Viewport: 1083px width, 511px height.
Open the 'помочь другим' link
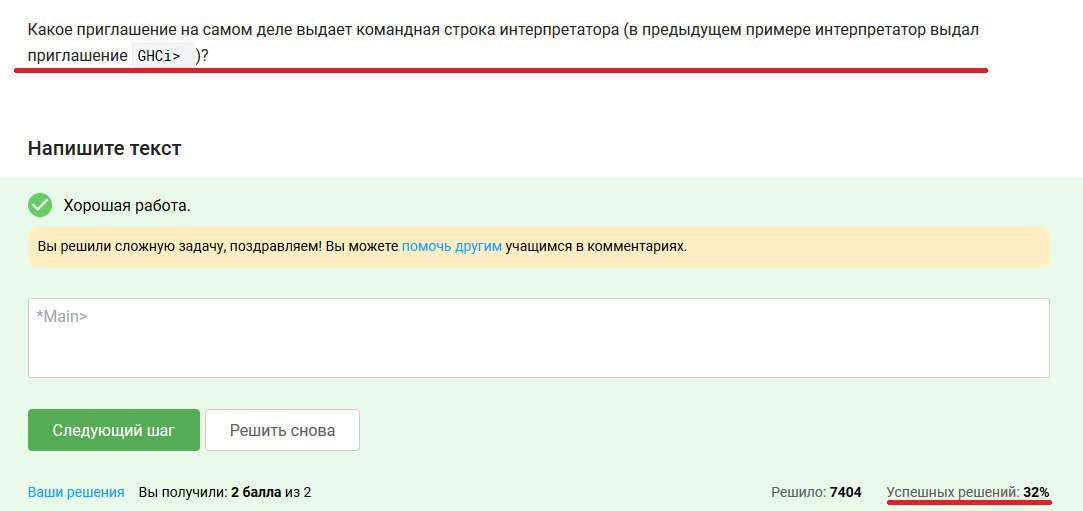(452, 246)
